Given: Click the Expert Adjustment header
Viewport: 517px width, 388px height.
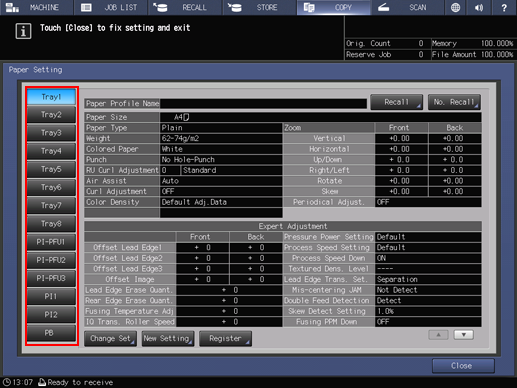Looking at the screenshot, I should tap(283, 226).
